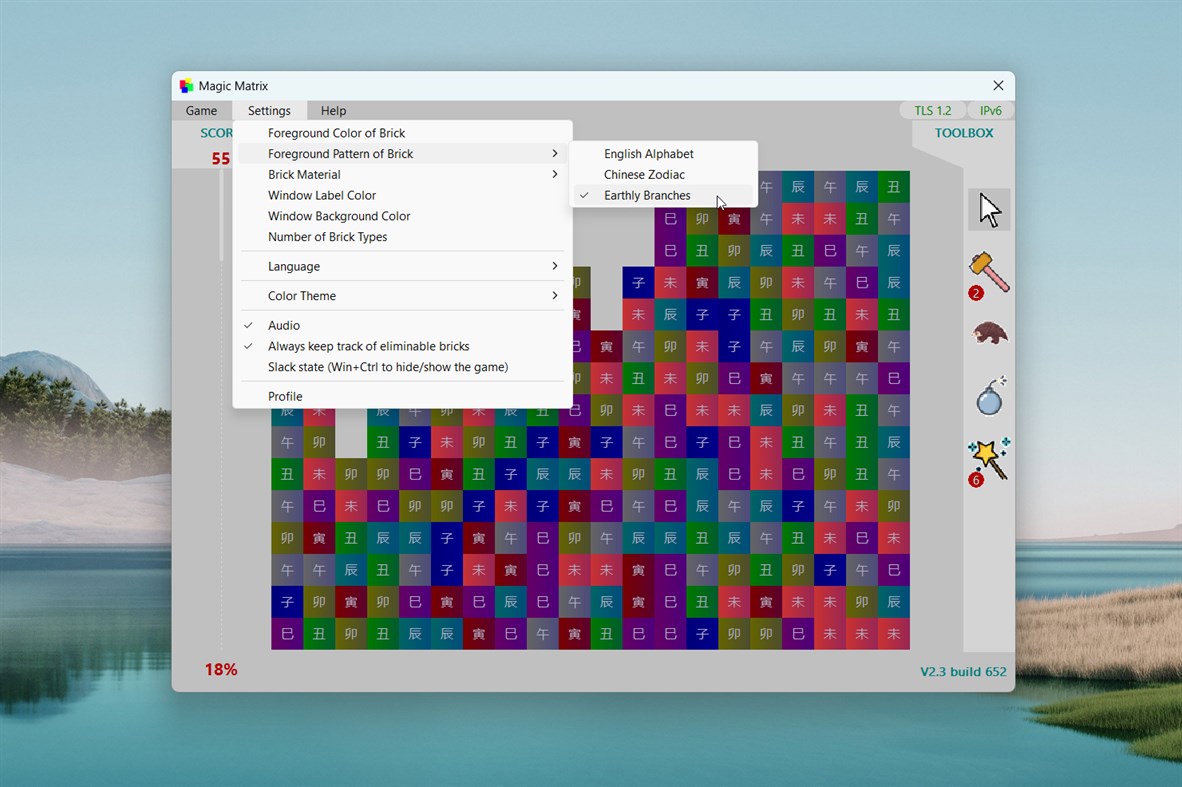Click the TLS 1.2 status badge
This screenshot has height=787, width=1182.
[931, 110]
